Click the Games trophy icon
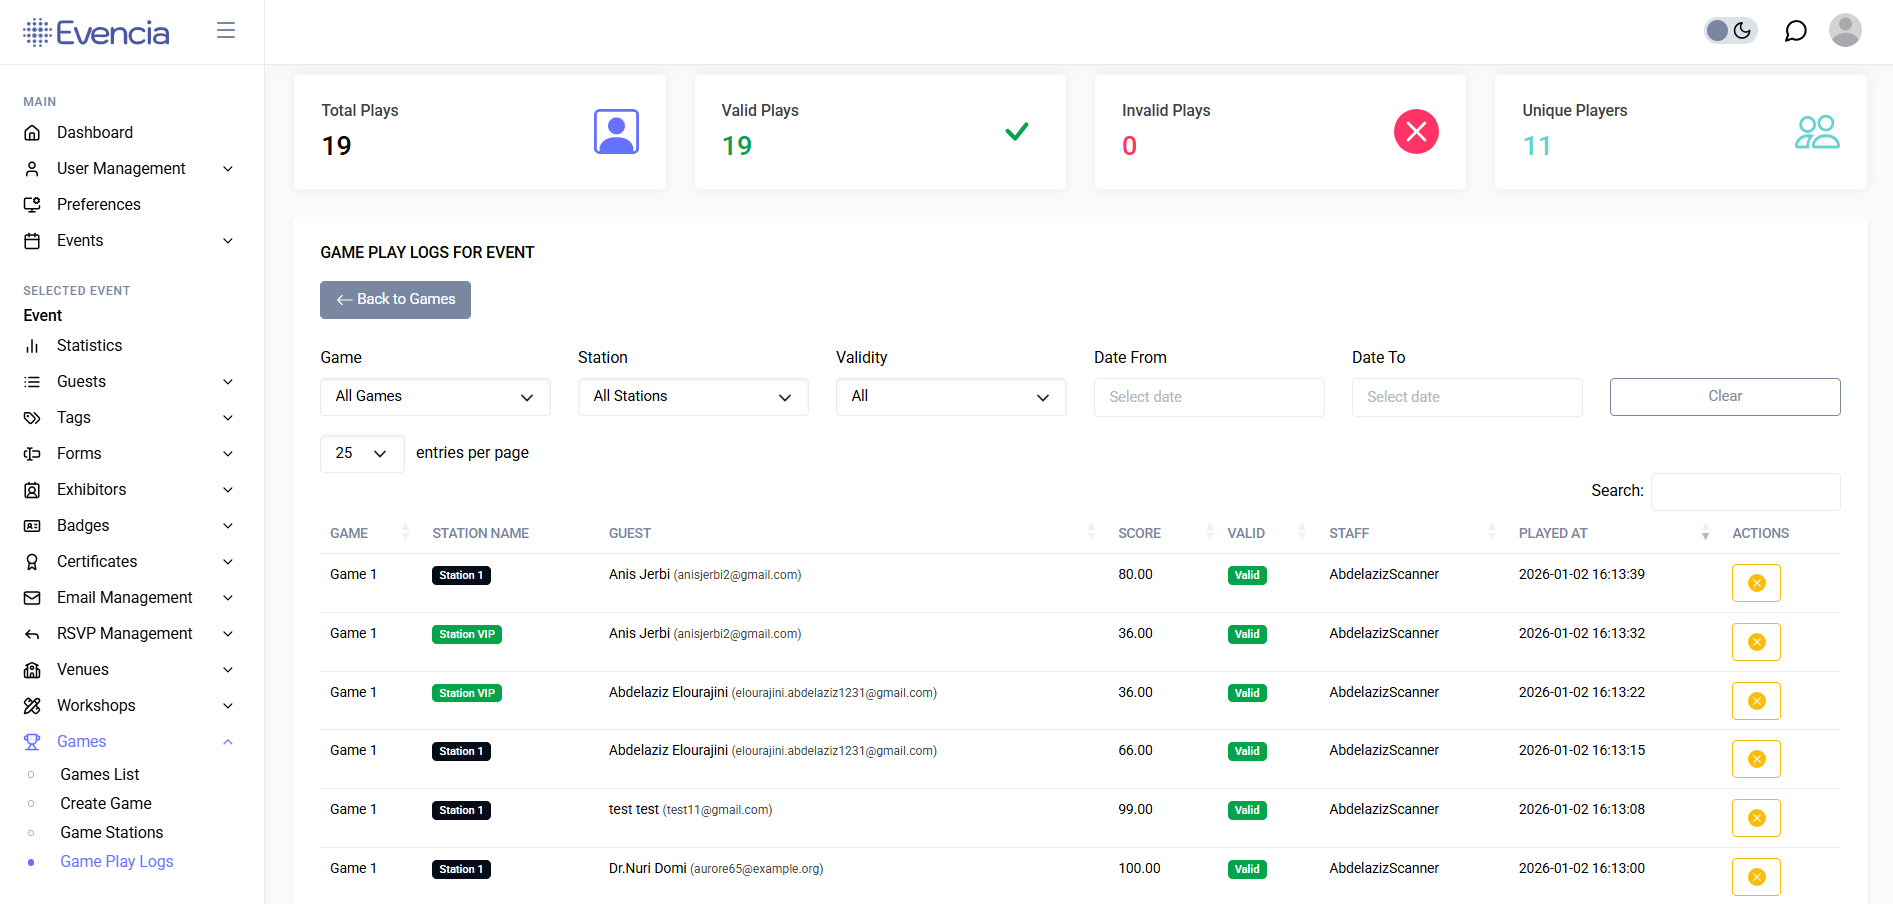This screenshot has width=1893, height=904. pyautogui.click(x=33, y=741)
